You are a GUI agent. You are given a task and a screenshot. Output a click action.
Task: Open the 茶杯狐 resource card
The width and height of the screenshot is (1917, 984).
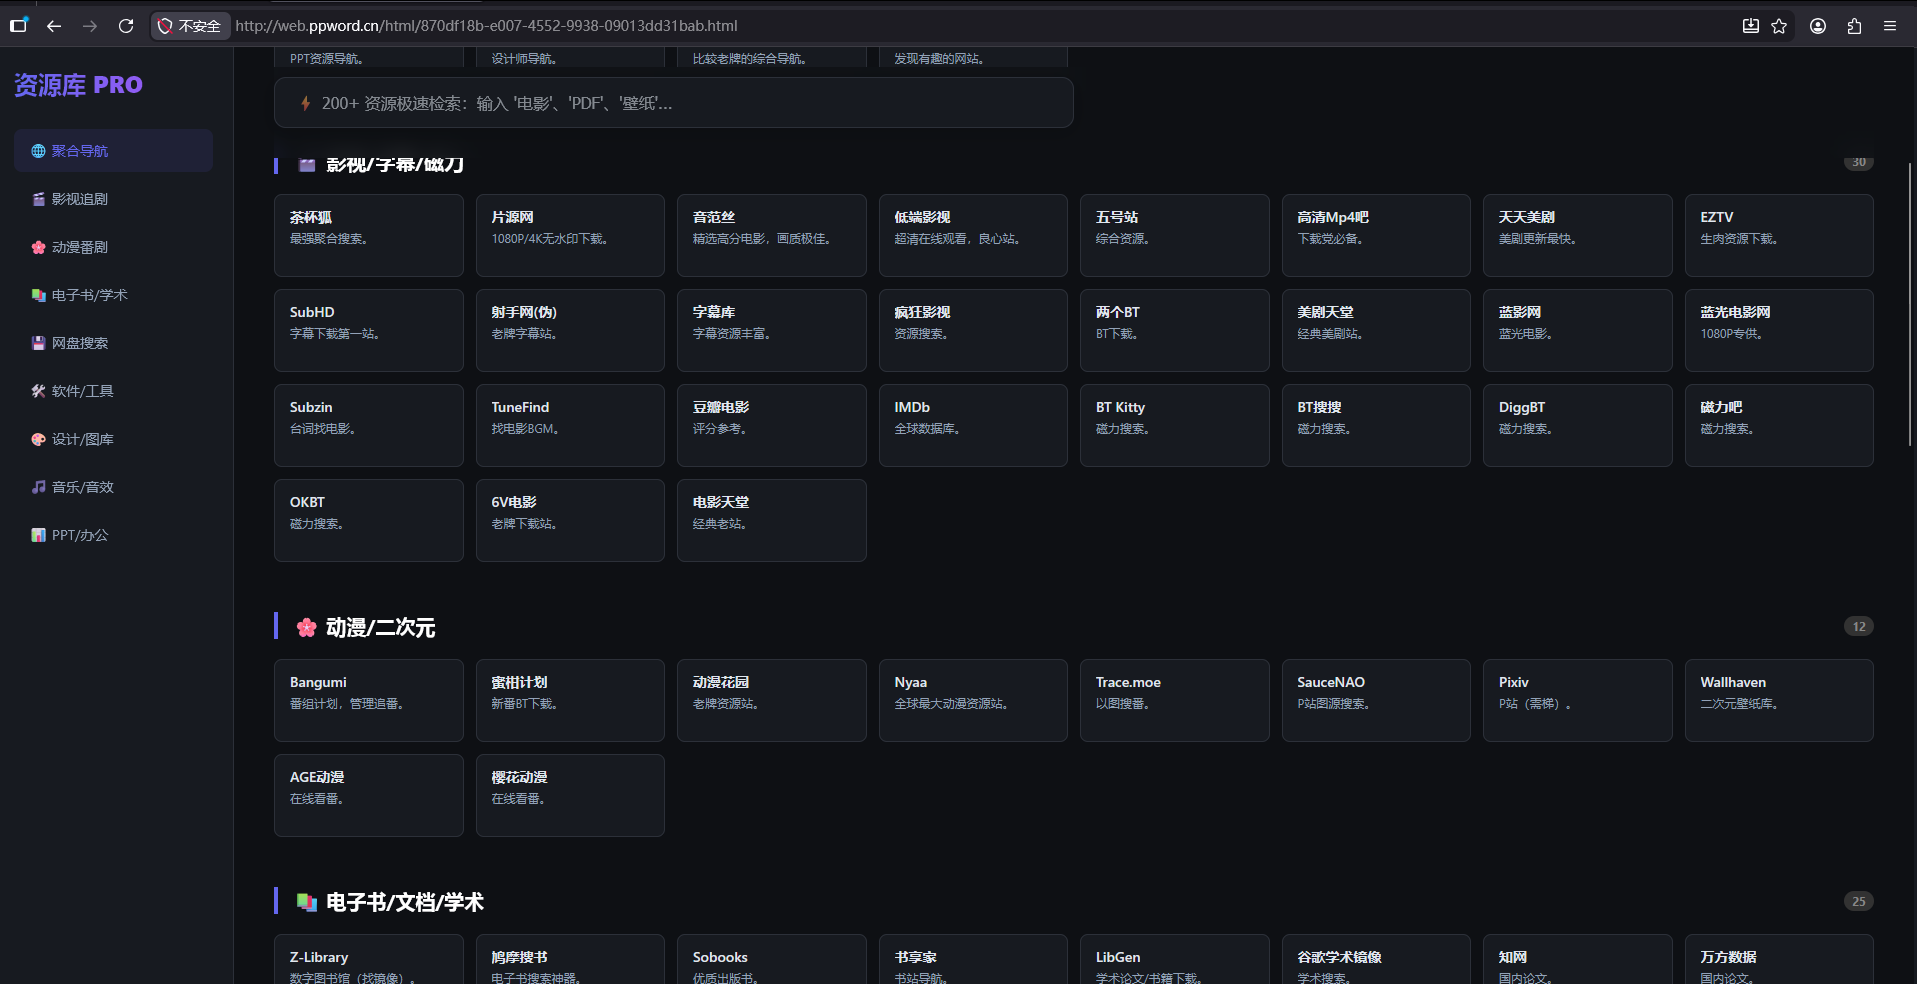(369, 235)
